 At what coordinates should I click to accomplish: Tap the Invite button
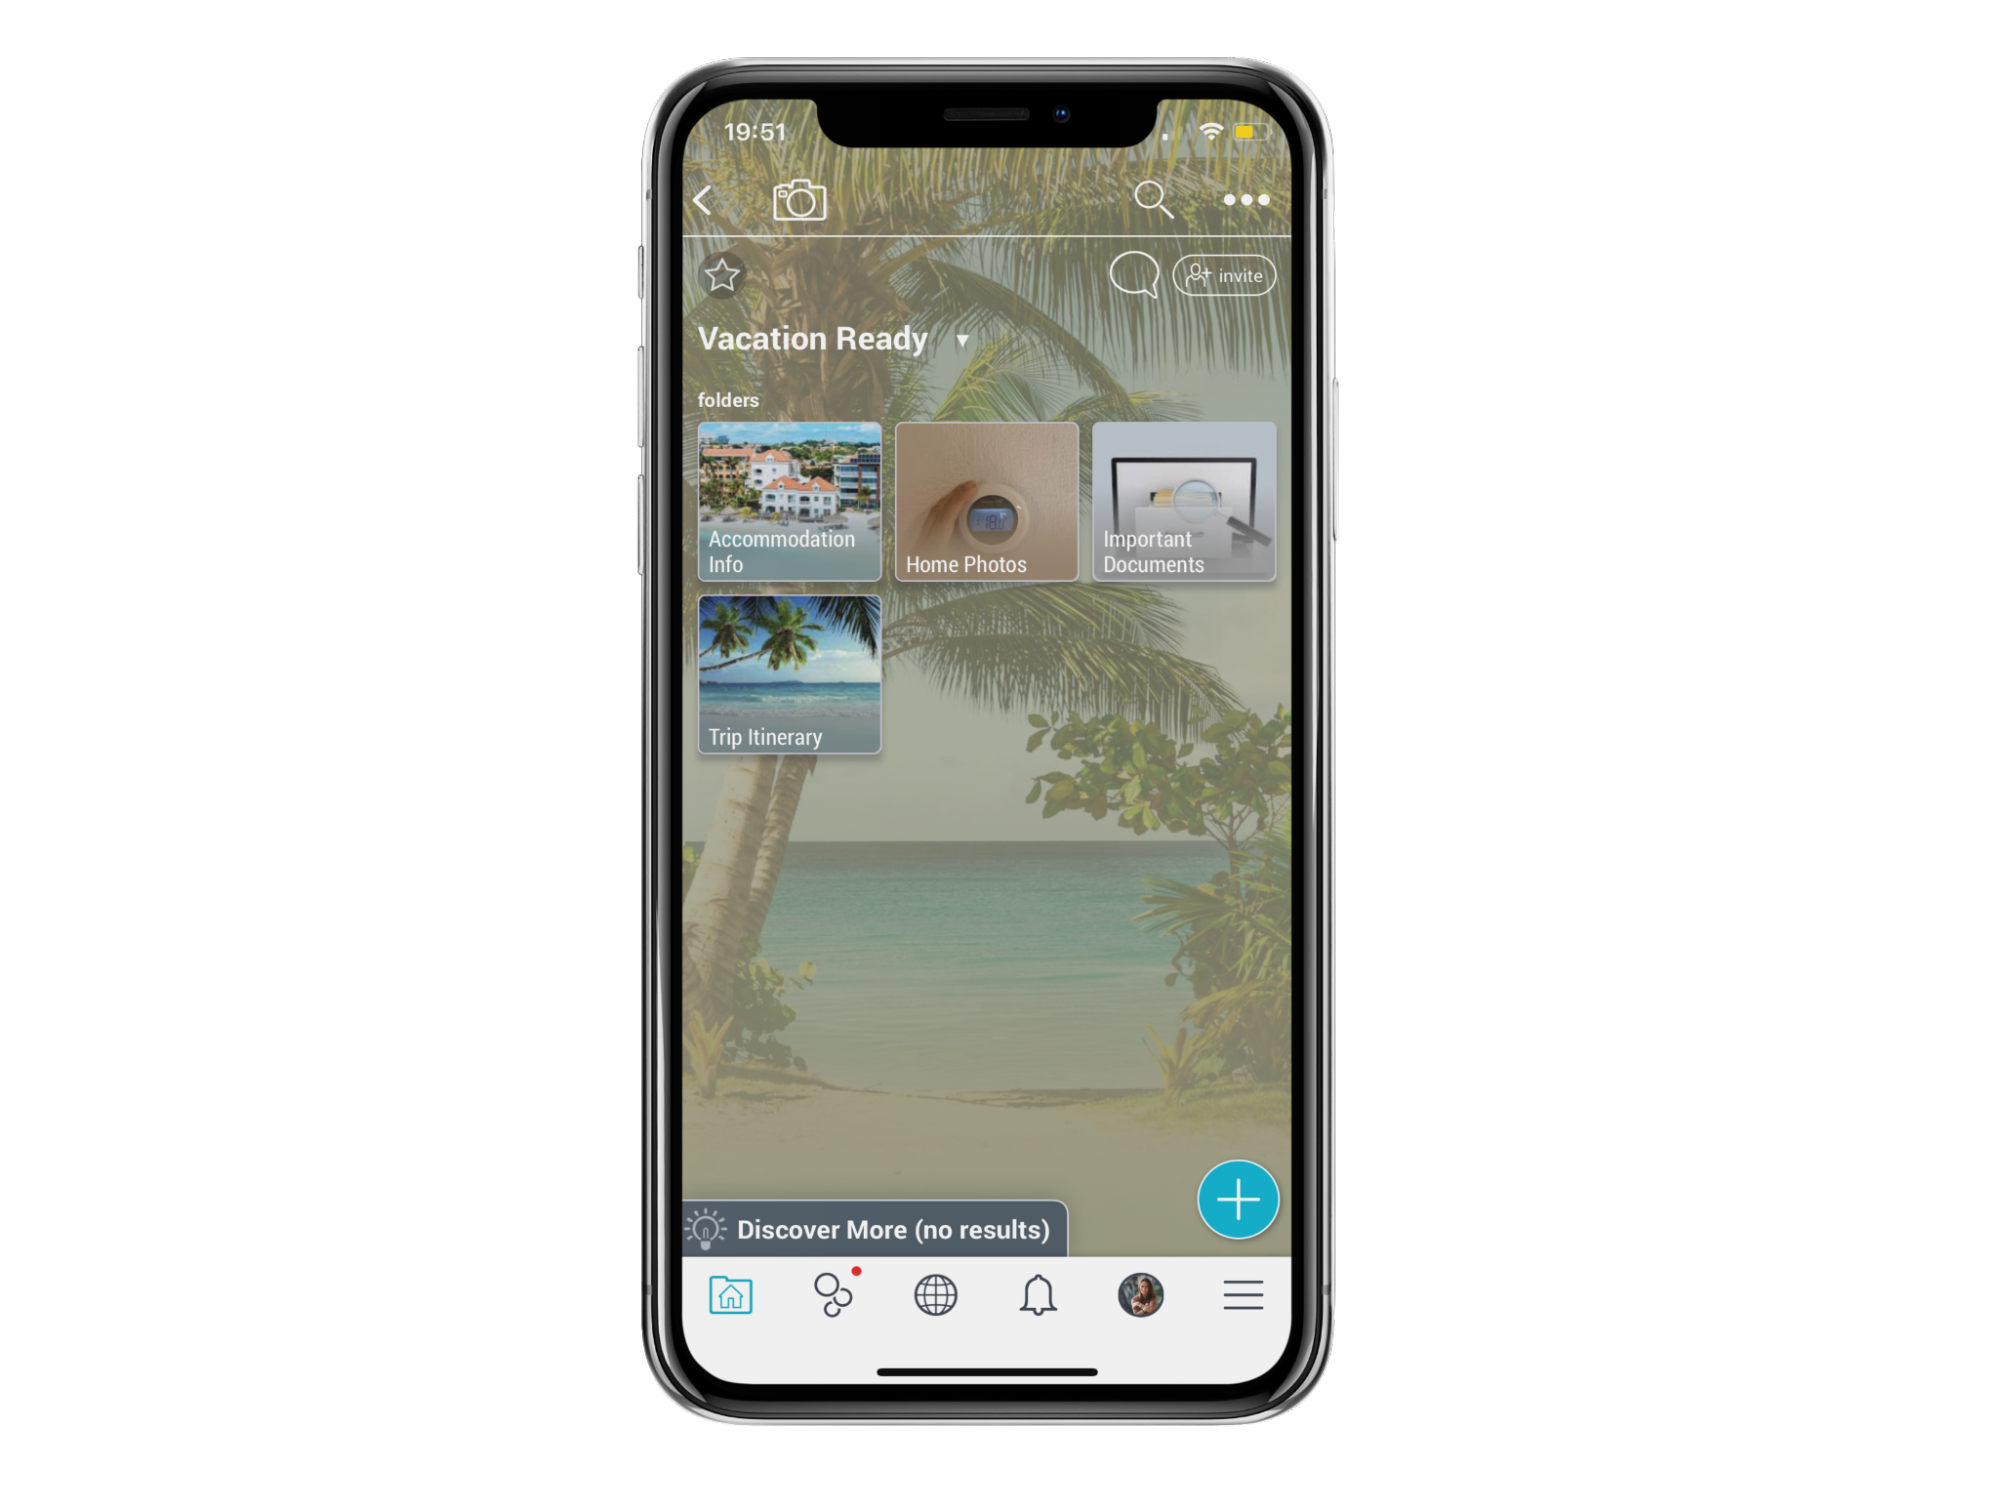[x=1226, y=276]
